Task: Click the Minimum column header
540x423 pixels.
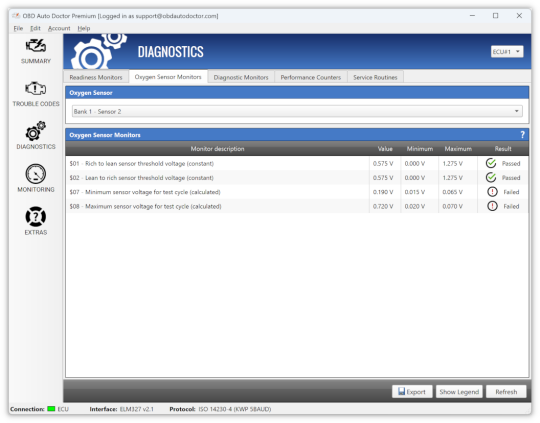Action: click(x=419, y=148)
